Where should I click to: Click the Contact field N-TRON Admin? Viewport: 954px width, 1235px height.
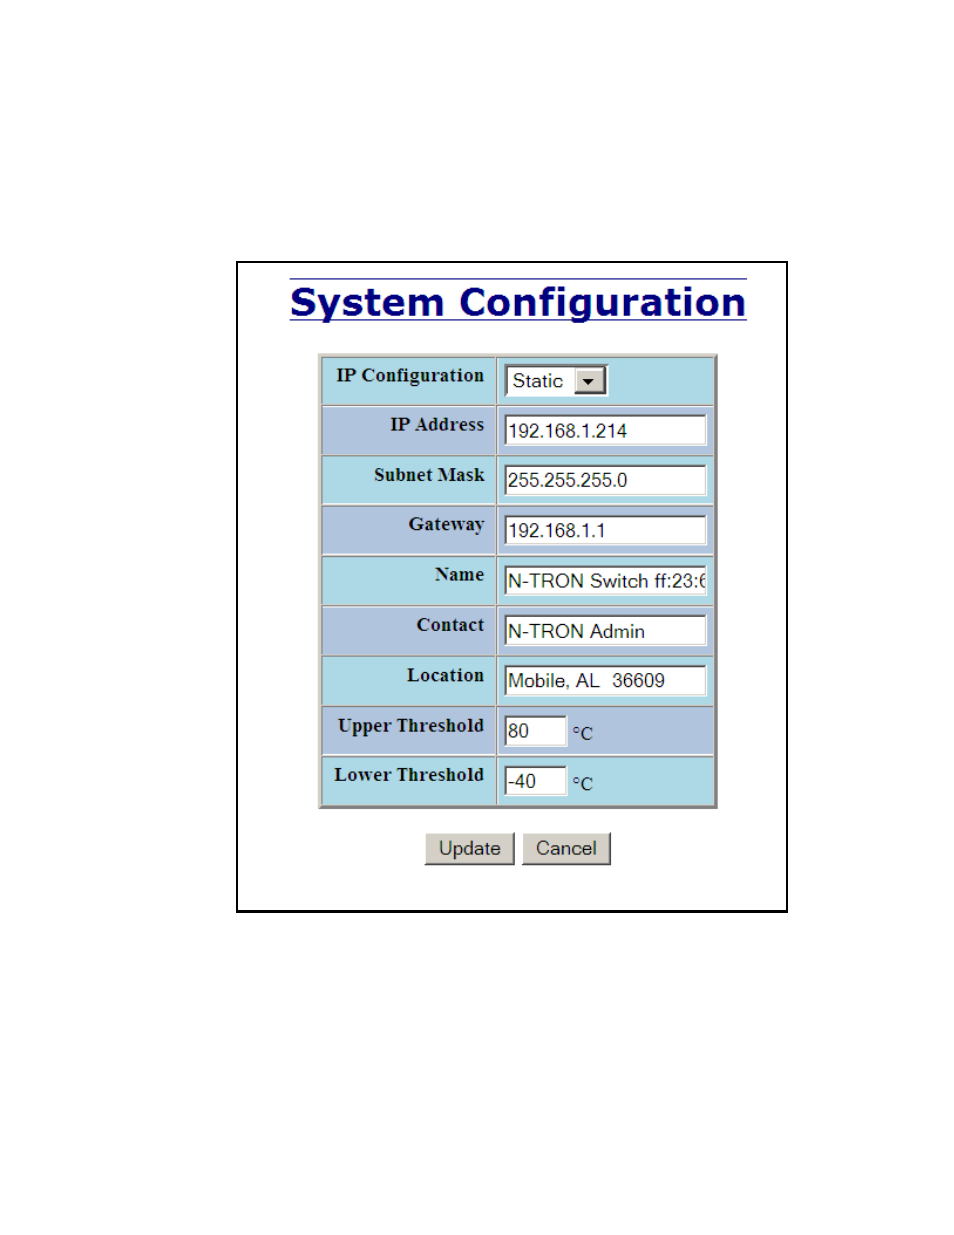tap(605, 631)
